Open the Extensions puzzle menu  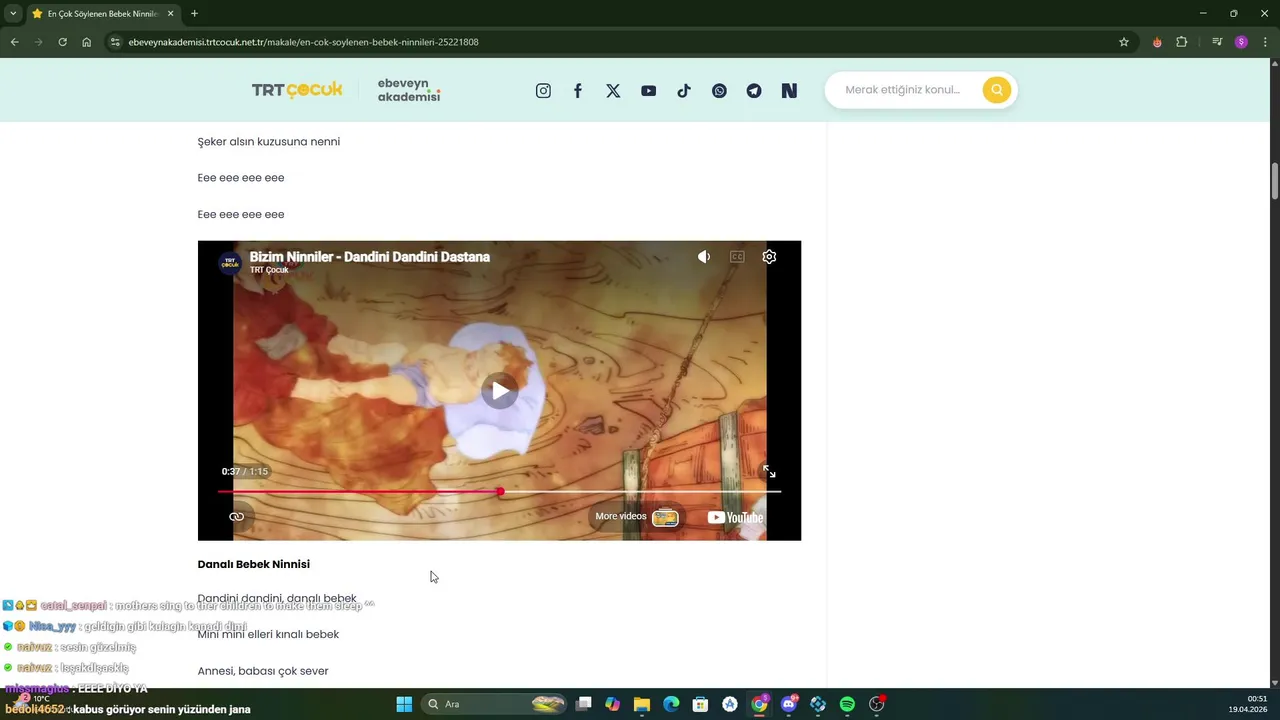1182,42
